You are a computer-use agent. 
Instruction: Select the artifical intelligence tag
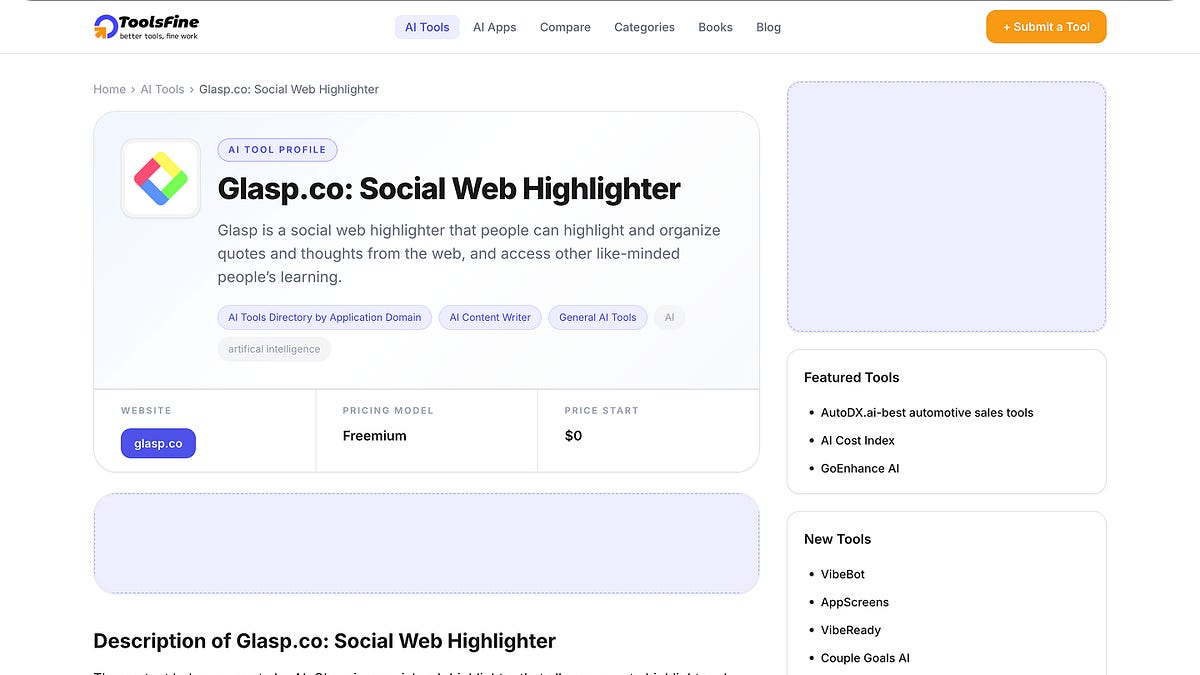(274, 349)
